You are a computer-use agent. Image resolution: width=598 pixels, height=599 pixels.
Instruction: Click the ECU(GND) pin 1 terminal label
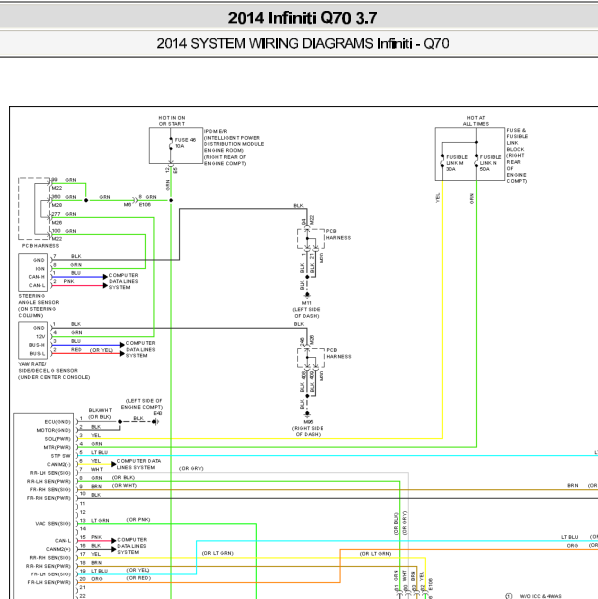click(x=58, y=422)
